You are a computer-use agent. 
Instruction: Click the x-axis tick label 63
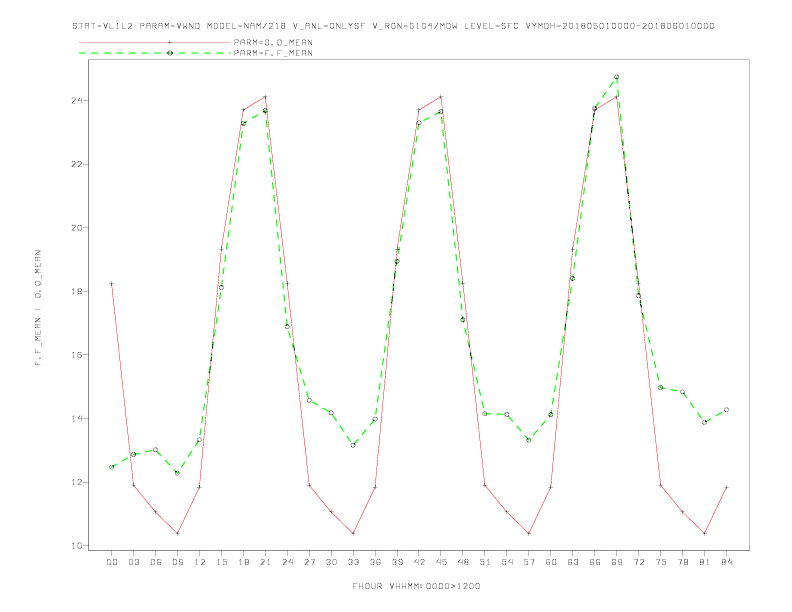[x=573, y=562]
